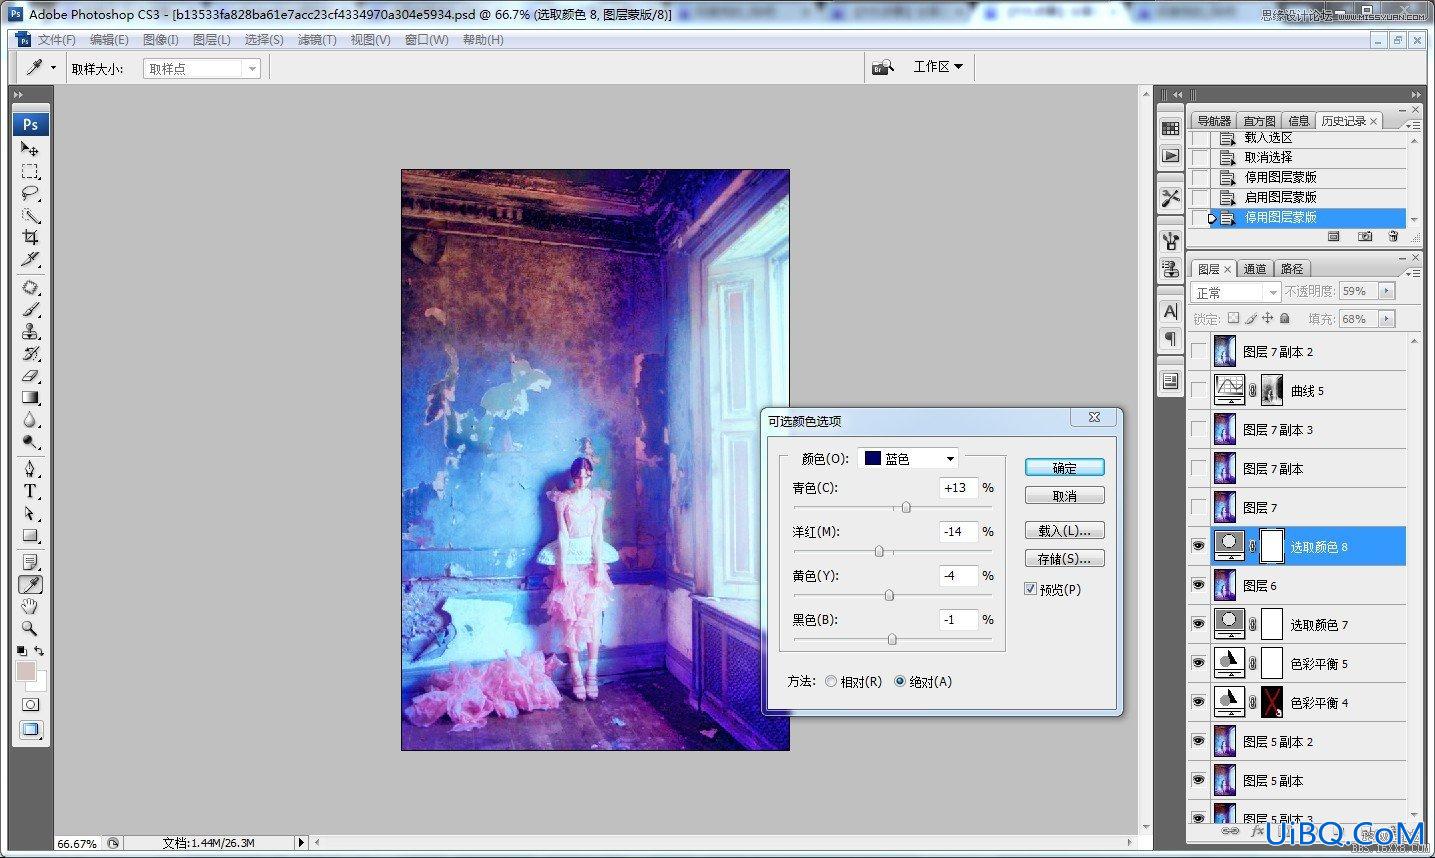Select the Crop tool
1435x858 pixels.
pyautogui.click(x=30, y=237)
